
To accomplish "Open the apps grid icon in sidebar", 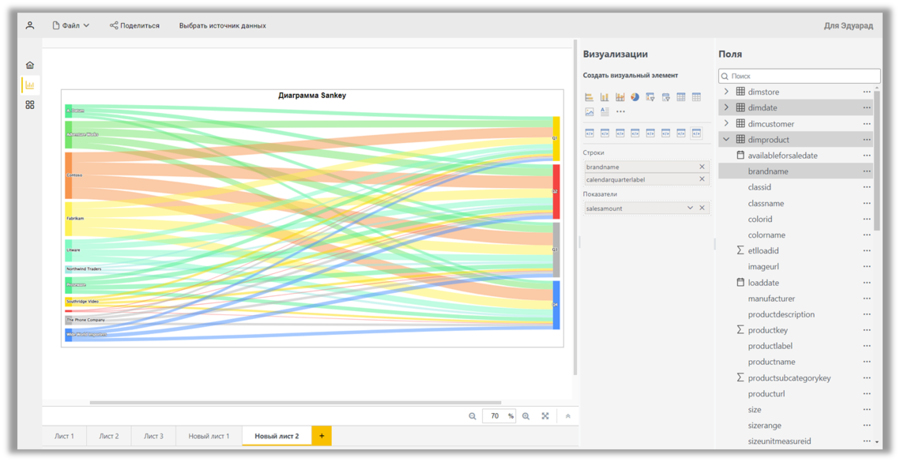I will click(30, 104).
